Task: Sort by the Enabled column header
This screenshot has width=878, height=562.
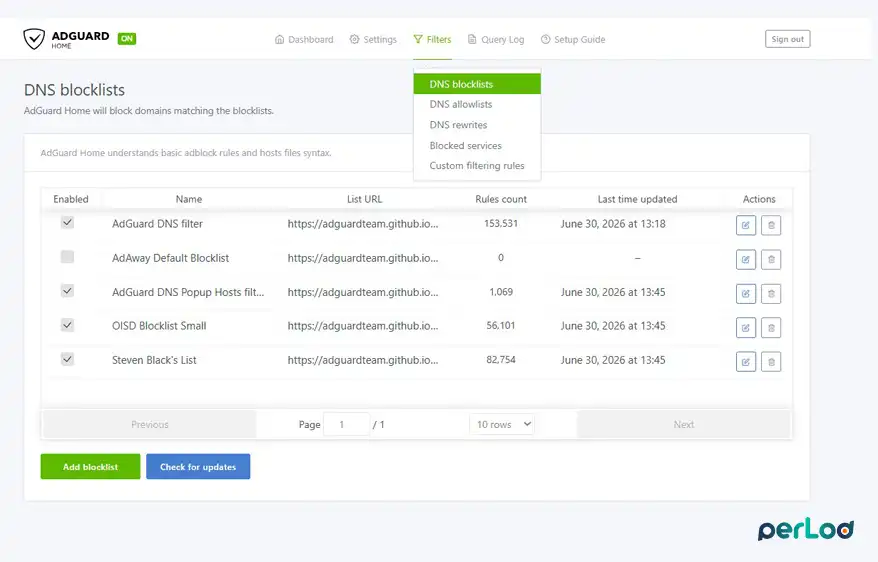Action: click(71, 199)
